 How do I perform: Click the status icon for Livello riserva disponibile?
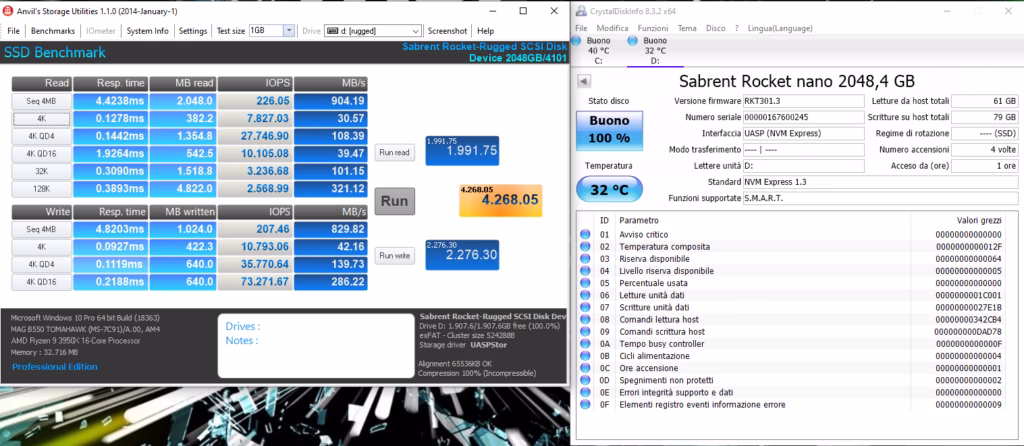coord(585,271)
